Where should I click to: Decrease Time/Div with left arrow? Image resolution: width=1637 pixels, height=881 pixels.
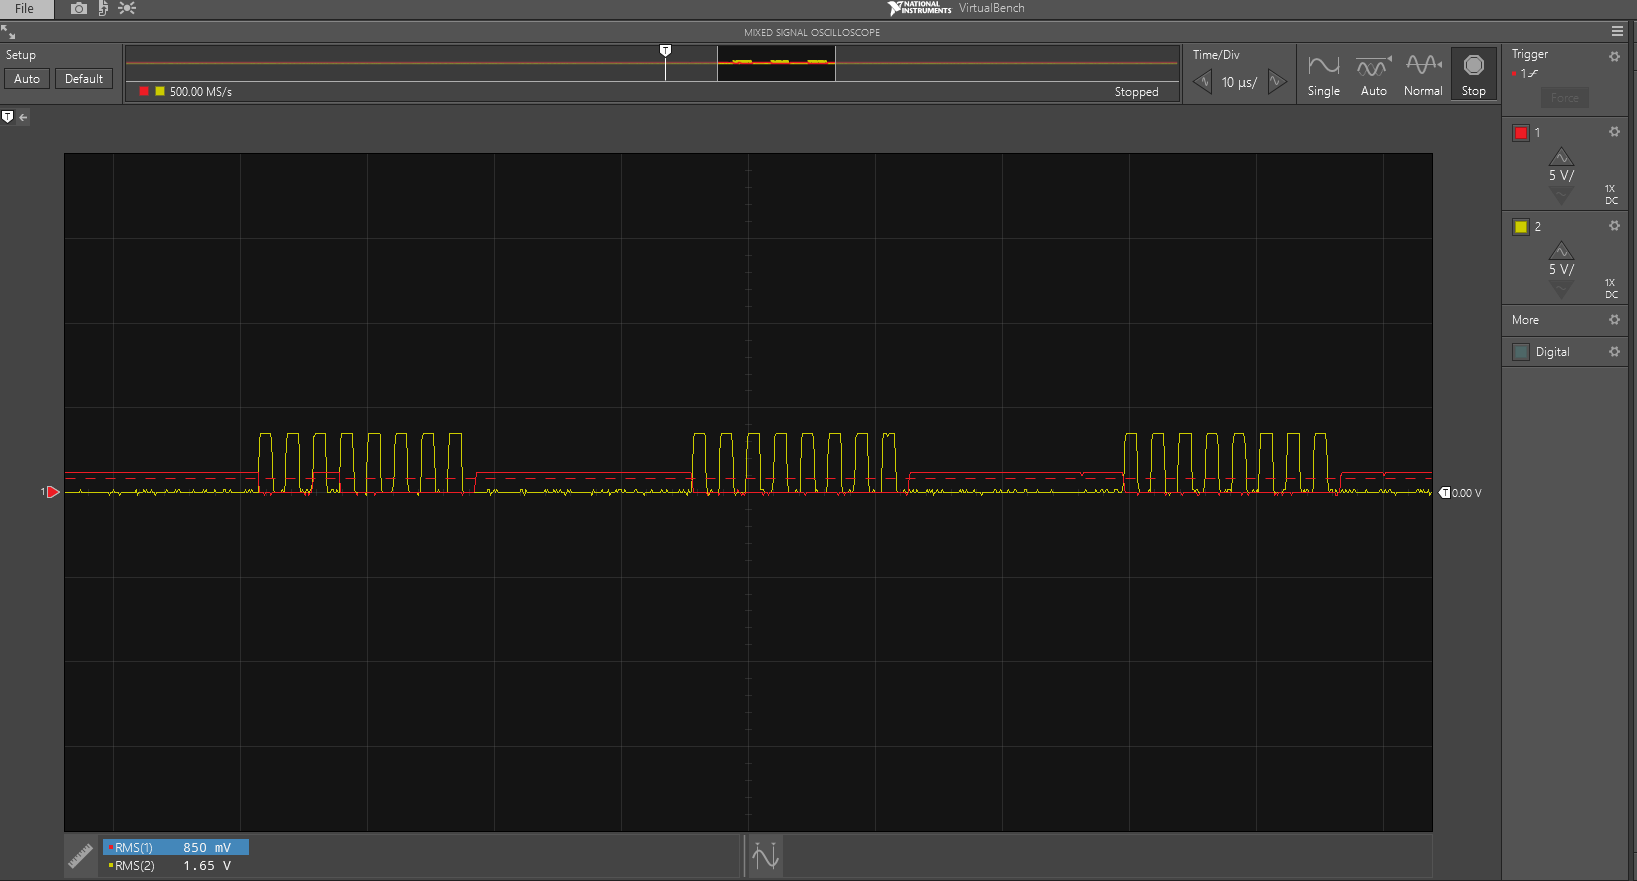(1203, 82)
